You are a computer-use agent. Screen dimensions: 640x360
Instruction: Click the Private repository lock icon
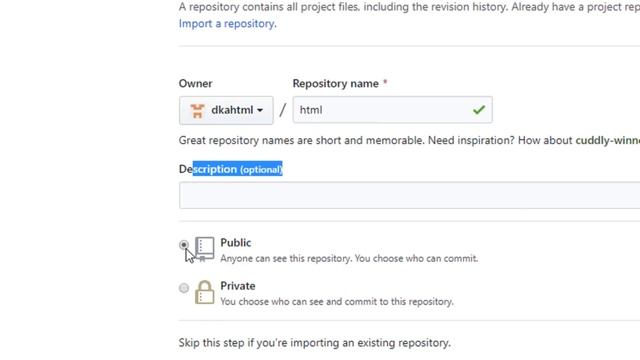point(204,292)
